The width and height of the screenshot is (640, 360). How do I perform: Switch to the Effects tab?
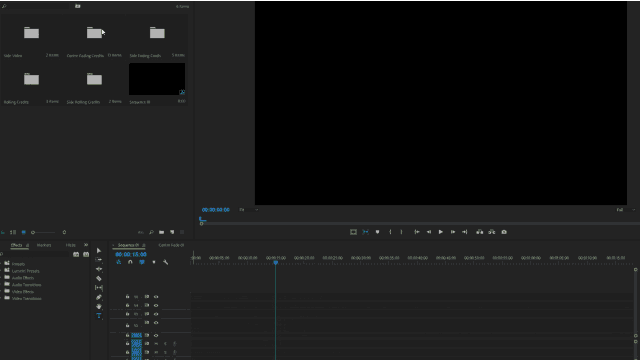[16, 245]
